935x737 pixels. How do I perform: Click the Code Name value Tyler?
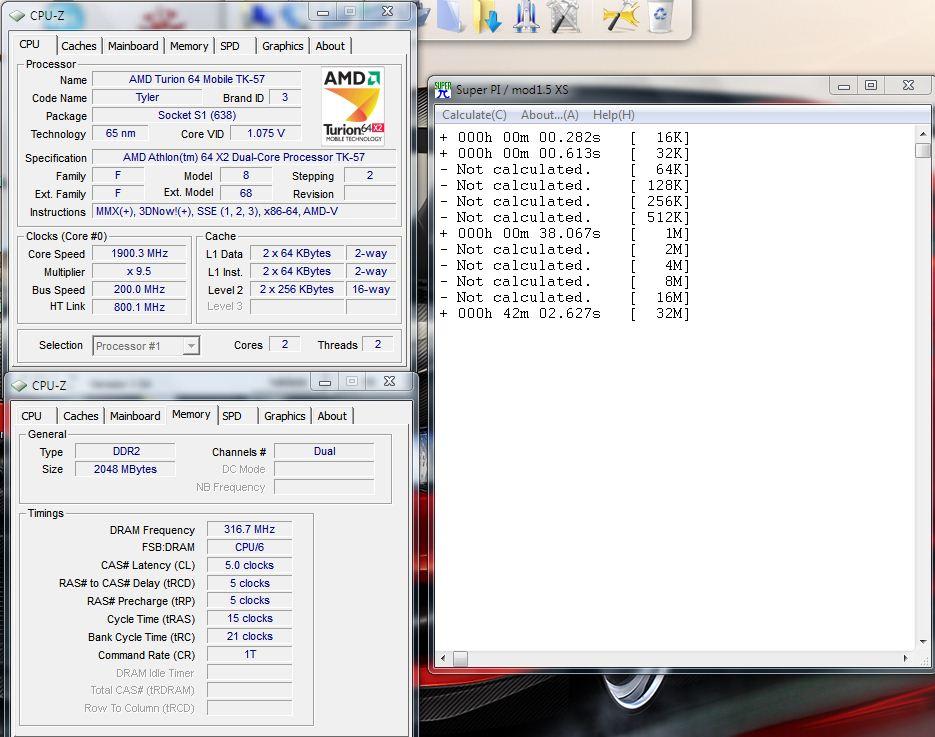pyautogui.click(x=147, y=97)
